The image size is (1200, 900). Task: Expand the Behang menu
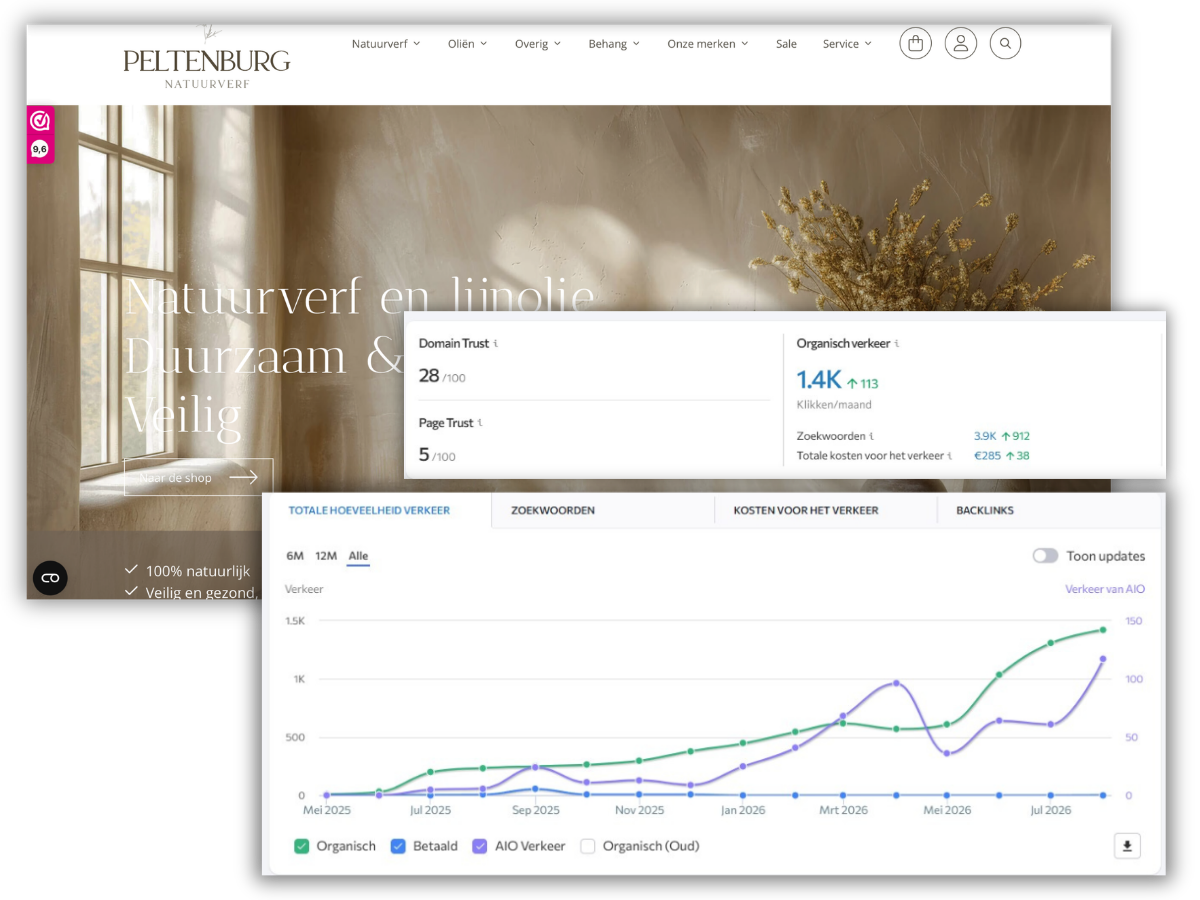click(x=614, y=44)
